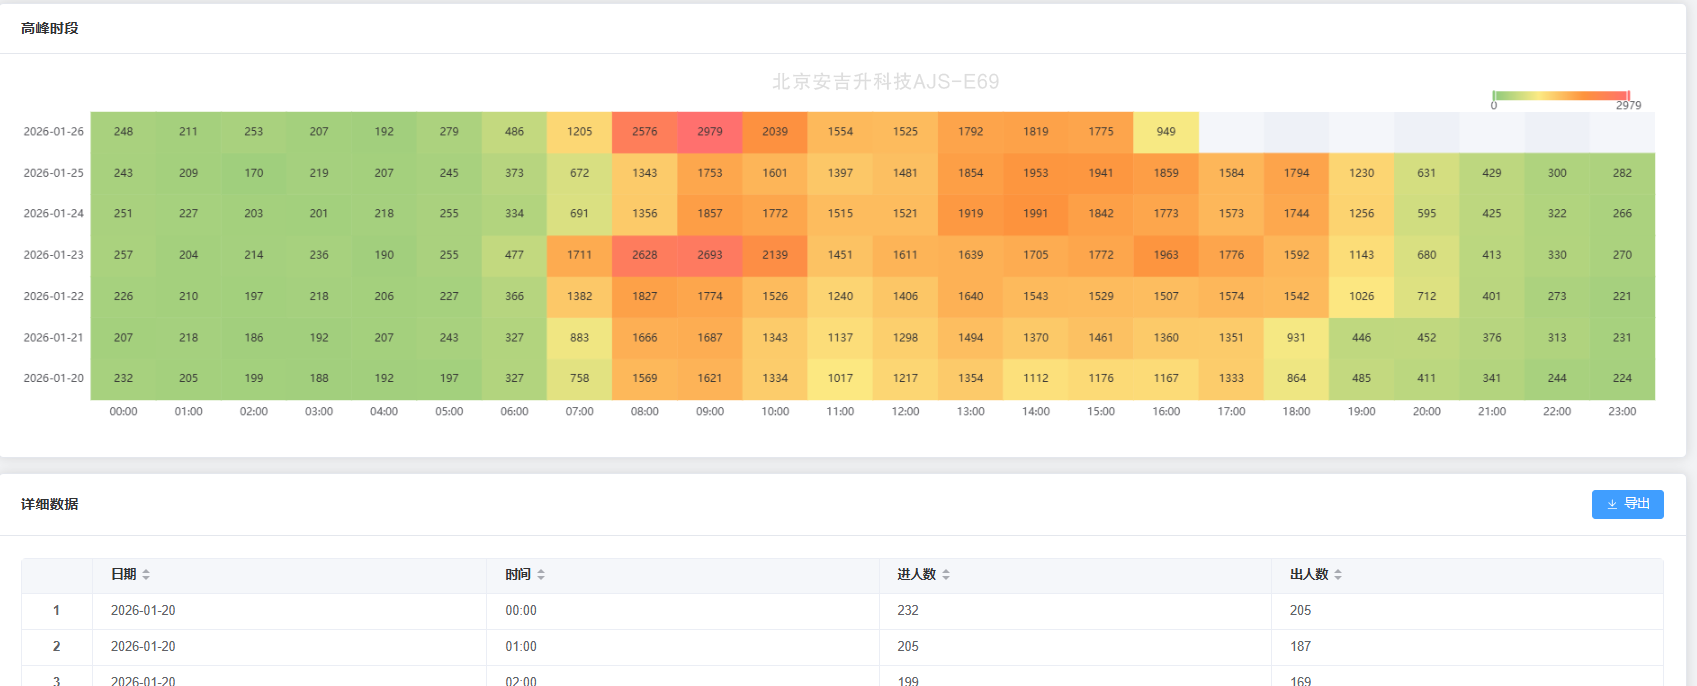Sort the table by the 日期 column icon
Image resolution: width=1697 pixels, height=686 pixels.
click(146, 575)
